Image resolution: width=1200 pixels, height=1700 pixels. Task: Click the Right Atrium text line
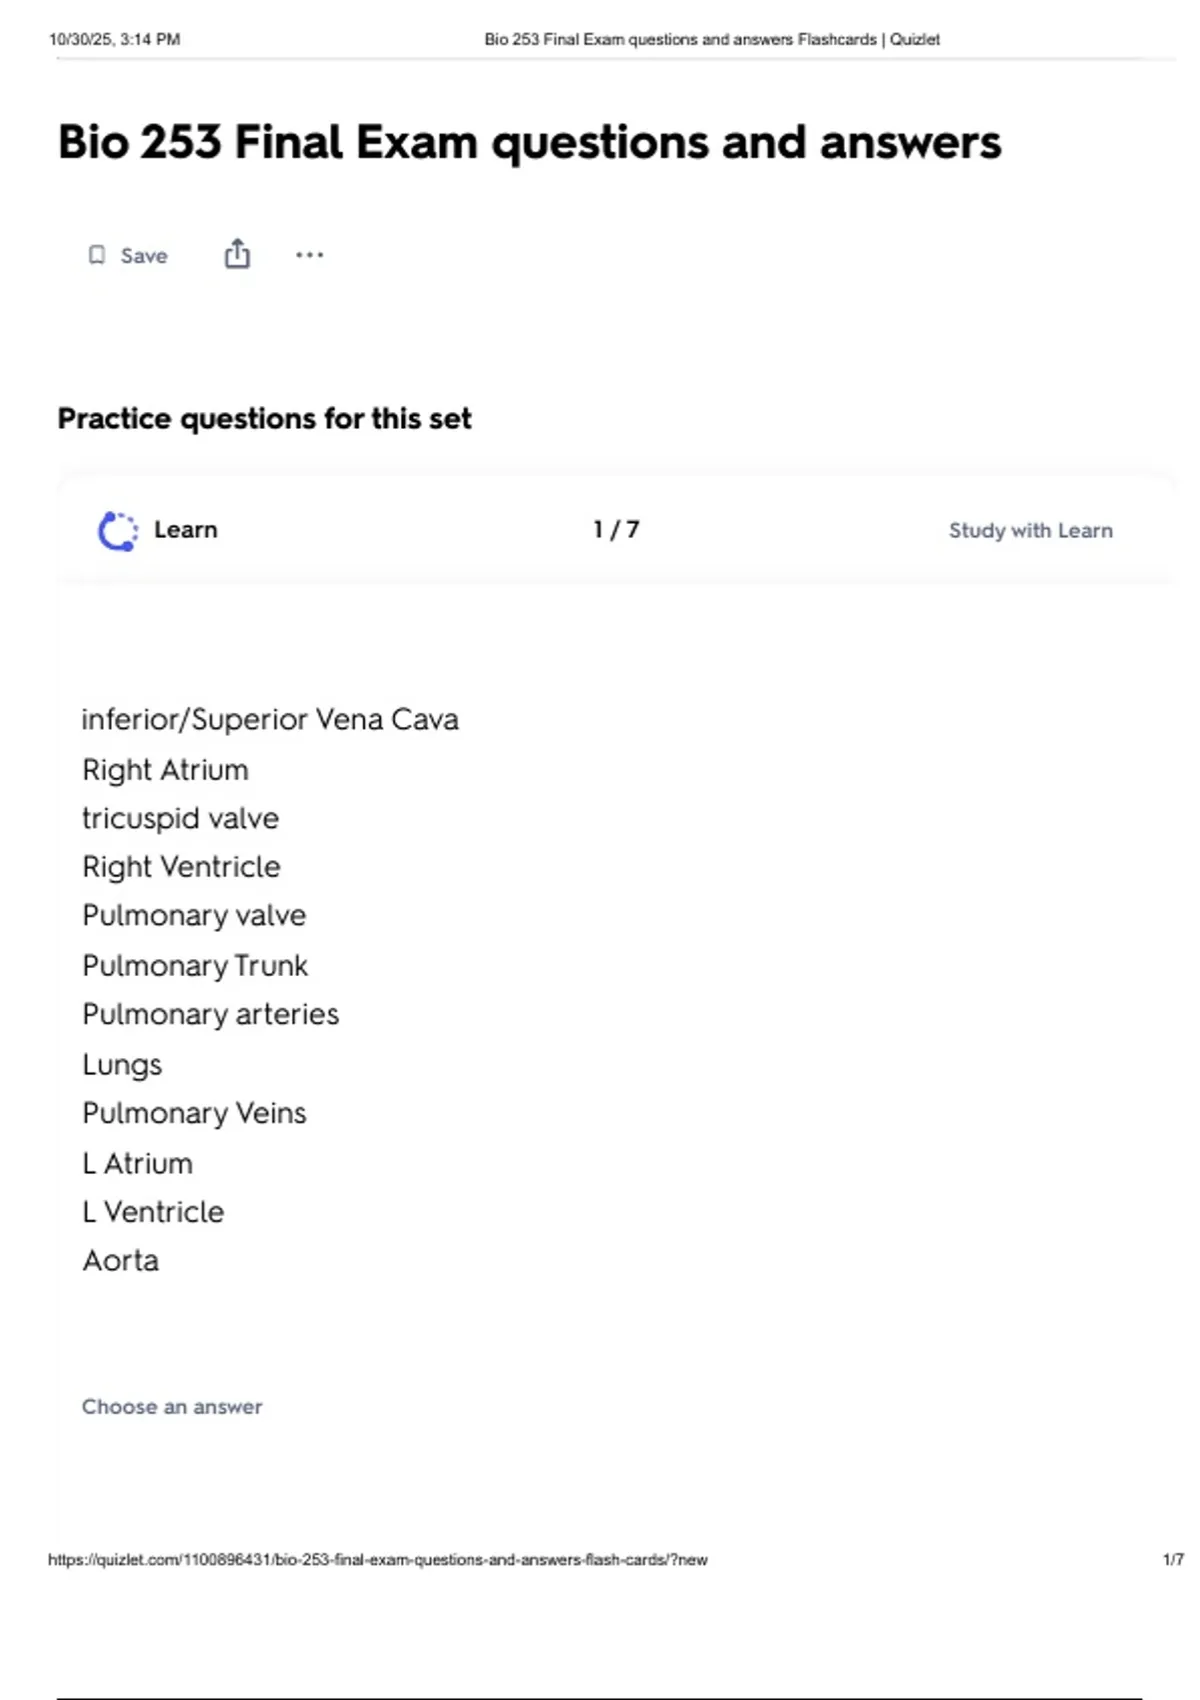click(165, 770)
